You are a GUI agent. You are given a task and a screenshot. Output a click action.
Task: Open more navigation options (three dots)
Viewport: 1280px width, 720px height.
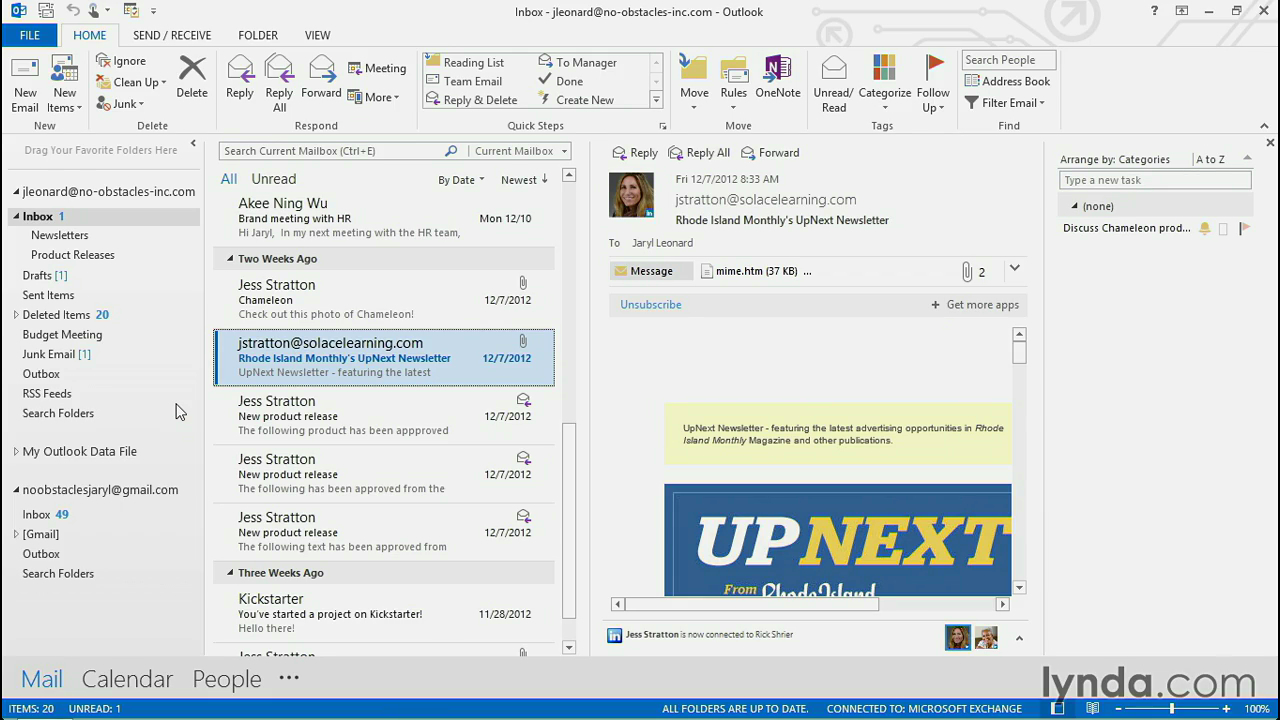coord(289,678)
